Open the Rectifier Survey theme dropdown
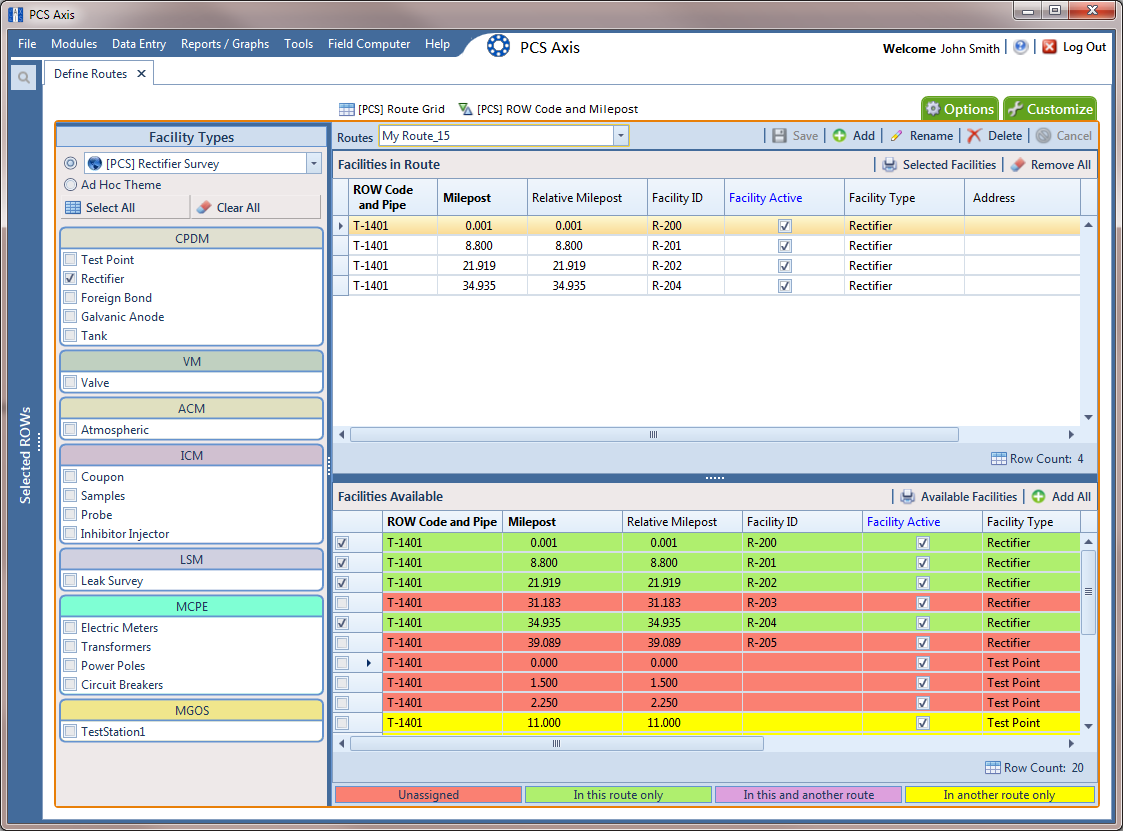Viewport: 1123px width, 831px height. tap(314, 163)
